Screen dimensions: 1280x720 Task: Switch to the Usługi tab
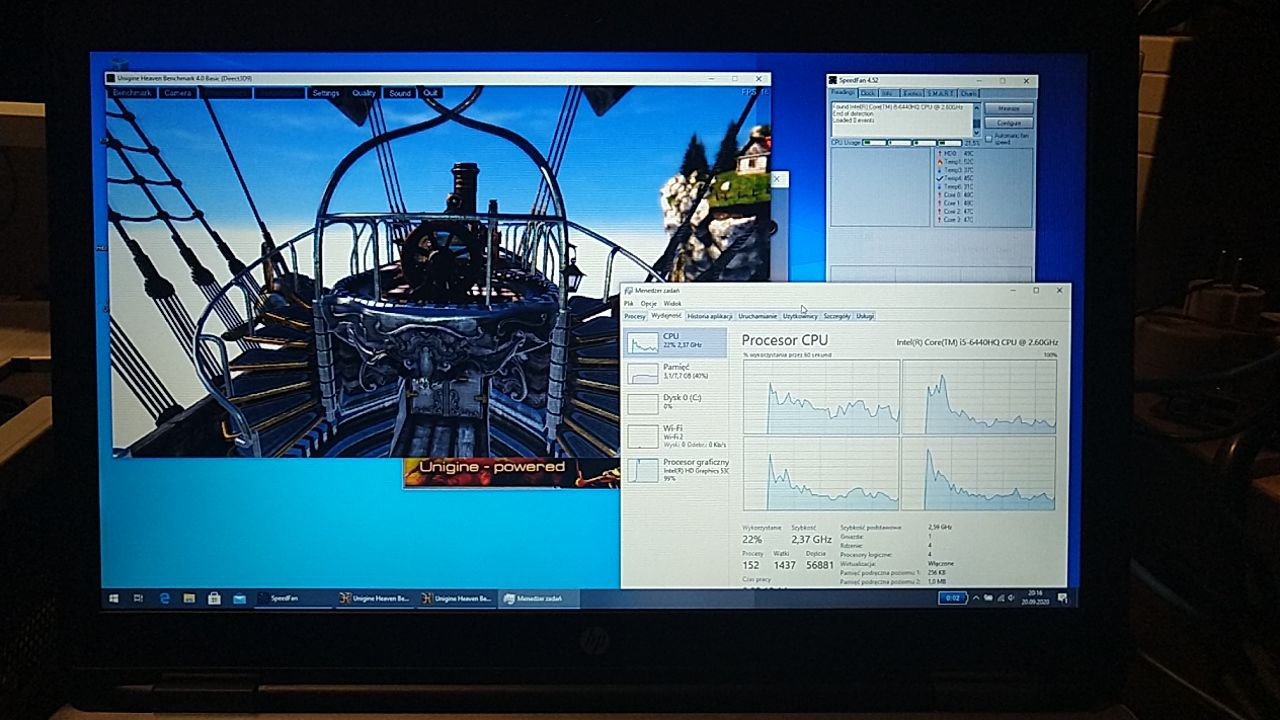[x=865, y=316]
